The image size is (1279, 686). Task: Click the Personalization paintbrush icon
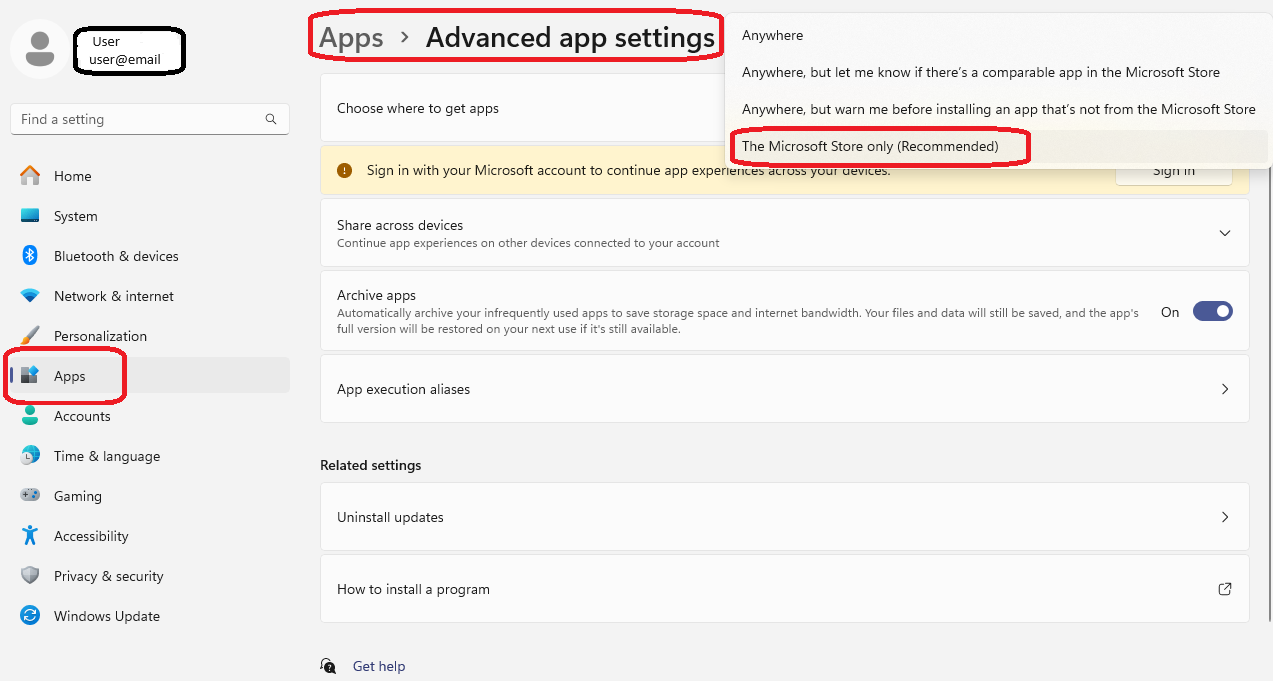click(x=30, y=336)
